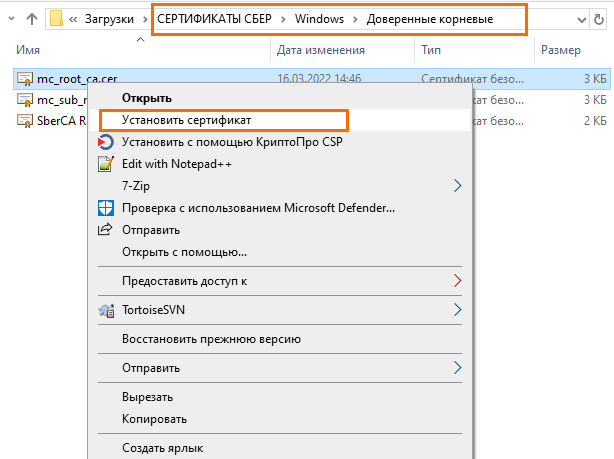Screen dimensions: 614x459
Task: Click the up-arrow navigation icon
Action: (30, 19)
